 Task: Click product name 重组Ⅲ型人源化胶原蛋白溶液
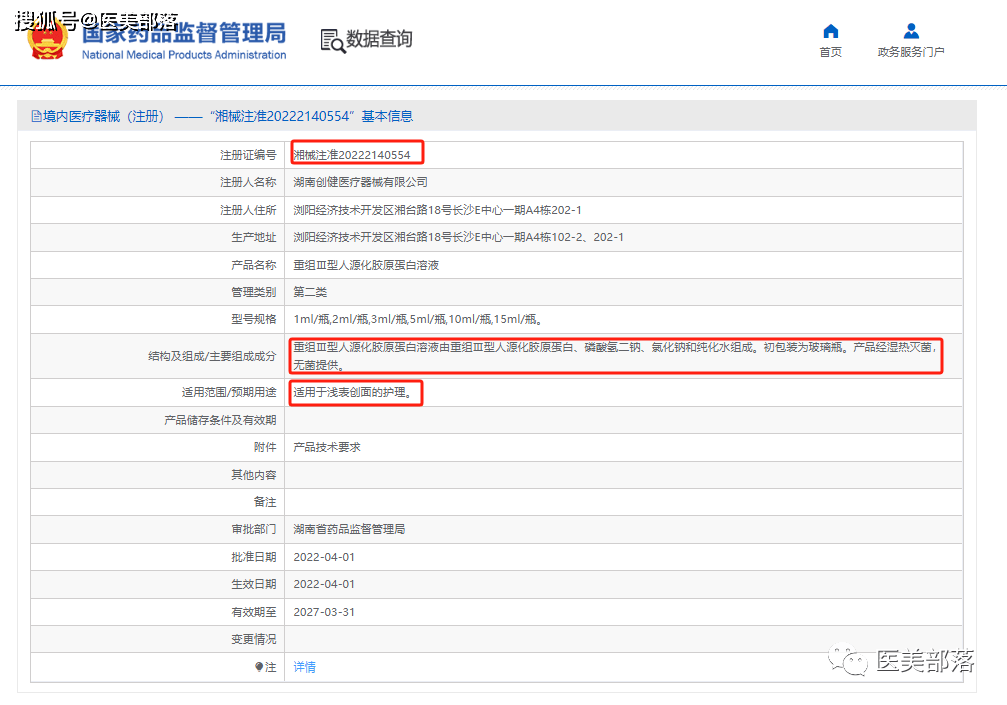[366, 265]
